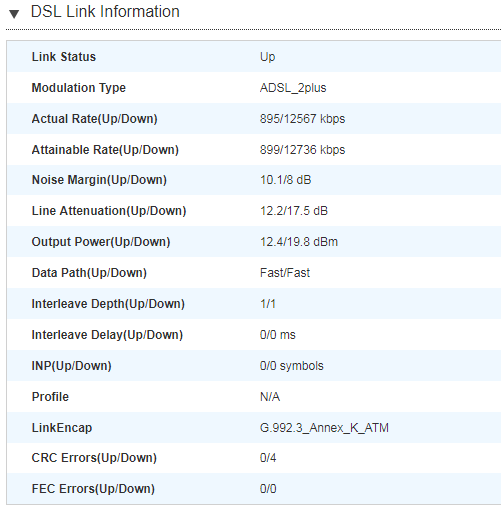Click the Actual Rate value 895/12567 kbps
Screen dimensions: 501x509
(302, 119)
